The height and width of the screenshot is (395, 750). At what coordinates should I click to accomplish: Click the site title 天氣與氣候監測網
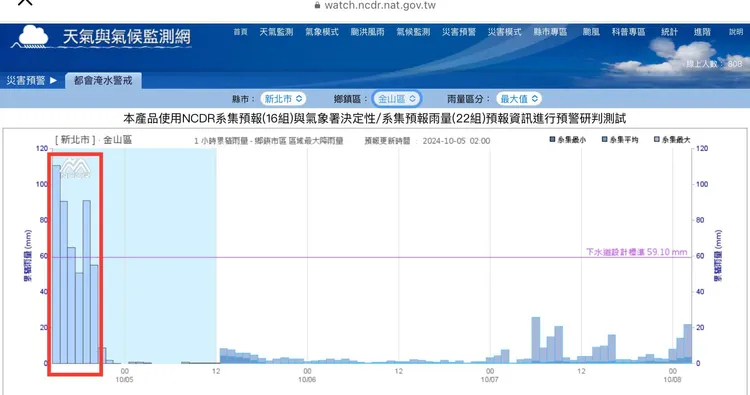click(127, 37)
